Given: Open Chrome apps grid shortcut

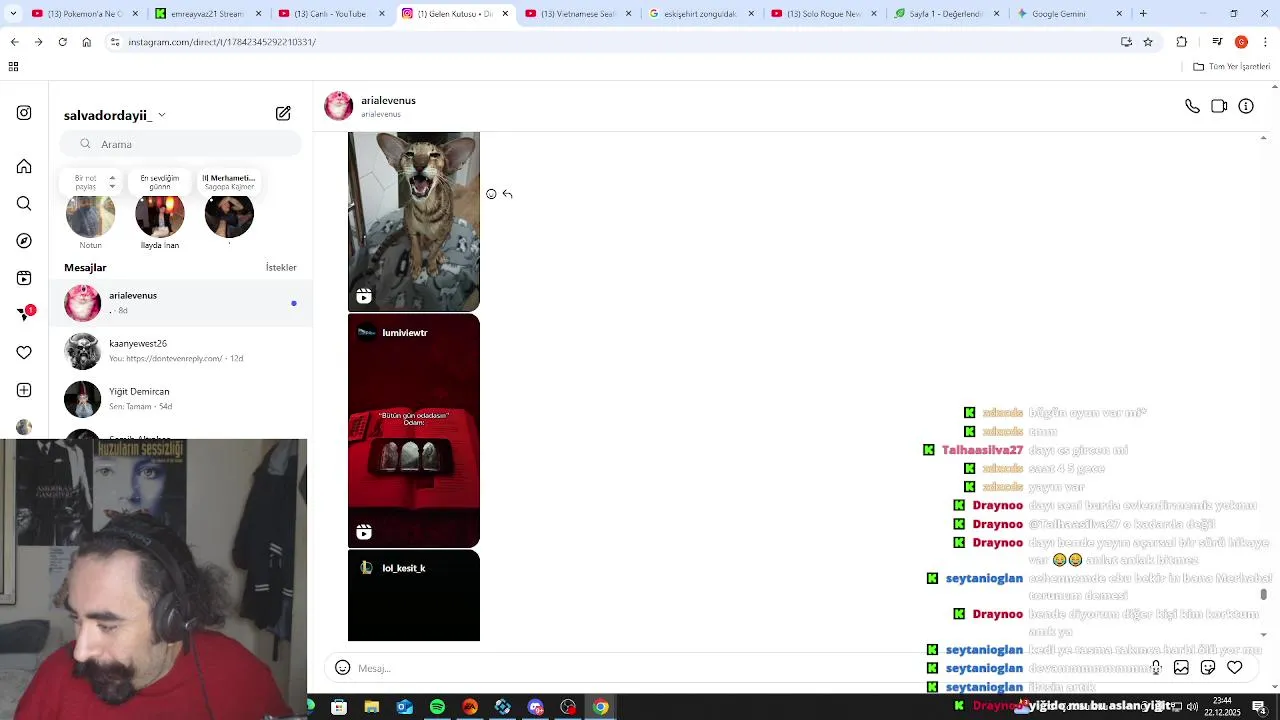Looking at the screenshot, I should (x=13, y=66).
